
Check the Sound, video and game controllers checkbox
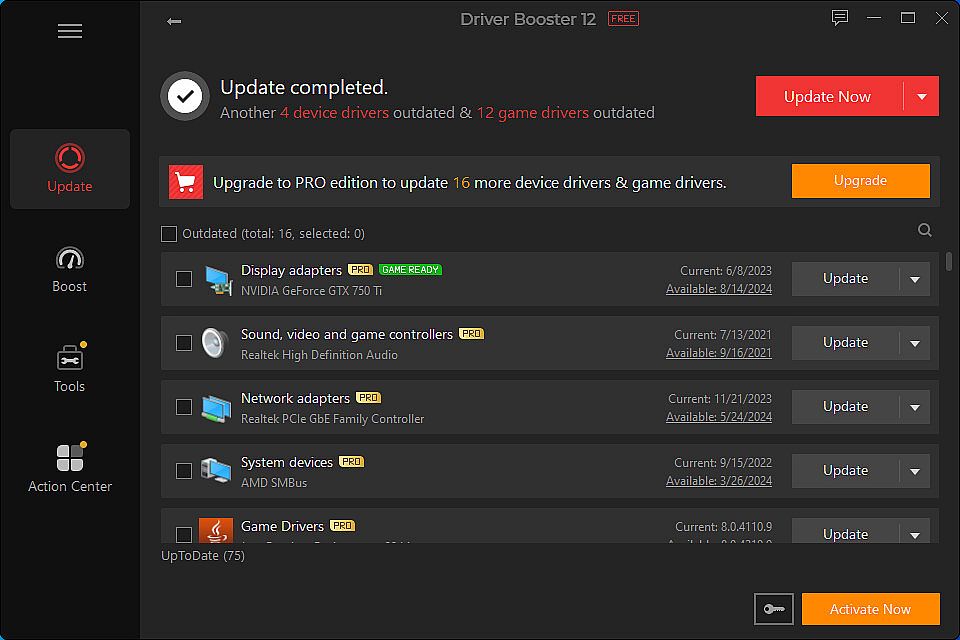point(184,343)
